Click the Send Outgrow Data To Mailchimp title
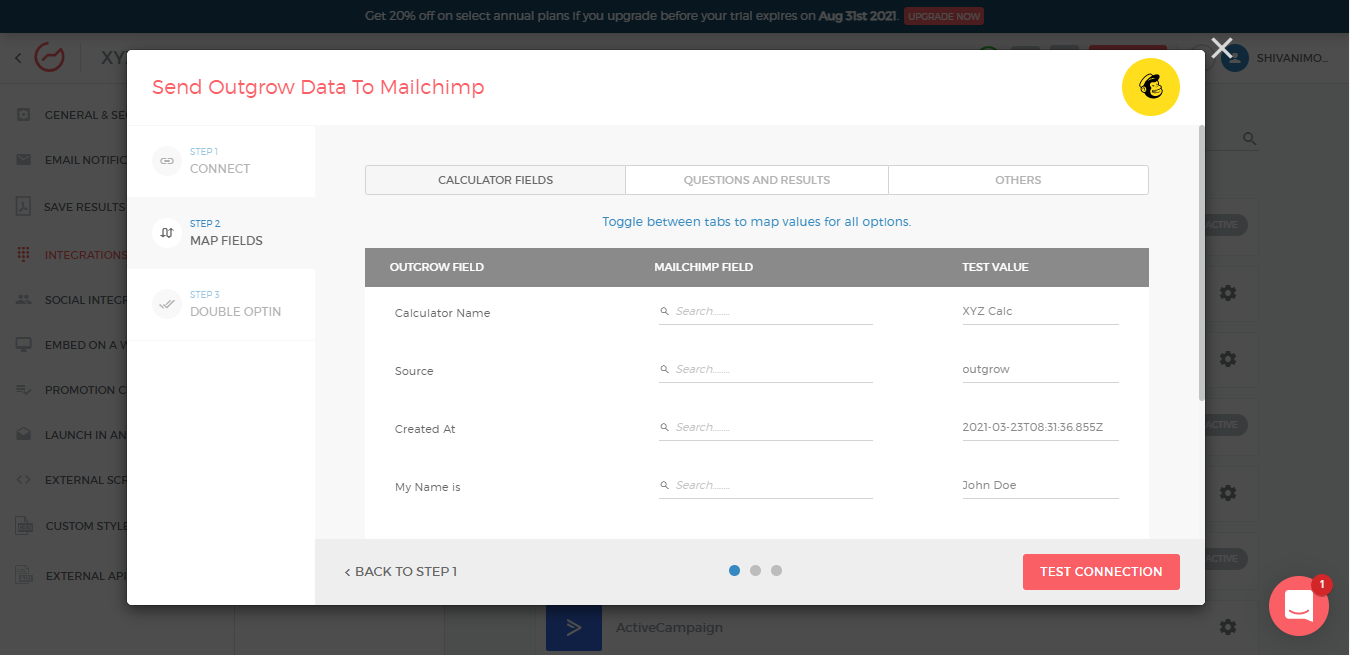The width and height of the screenshot is (1350, 655). (x=318, y=87)
